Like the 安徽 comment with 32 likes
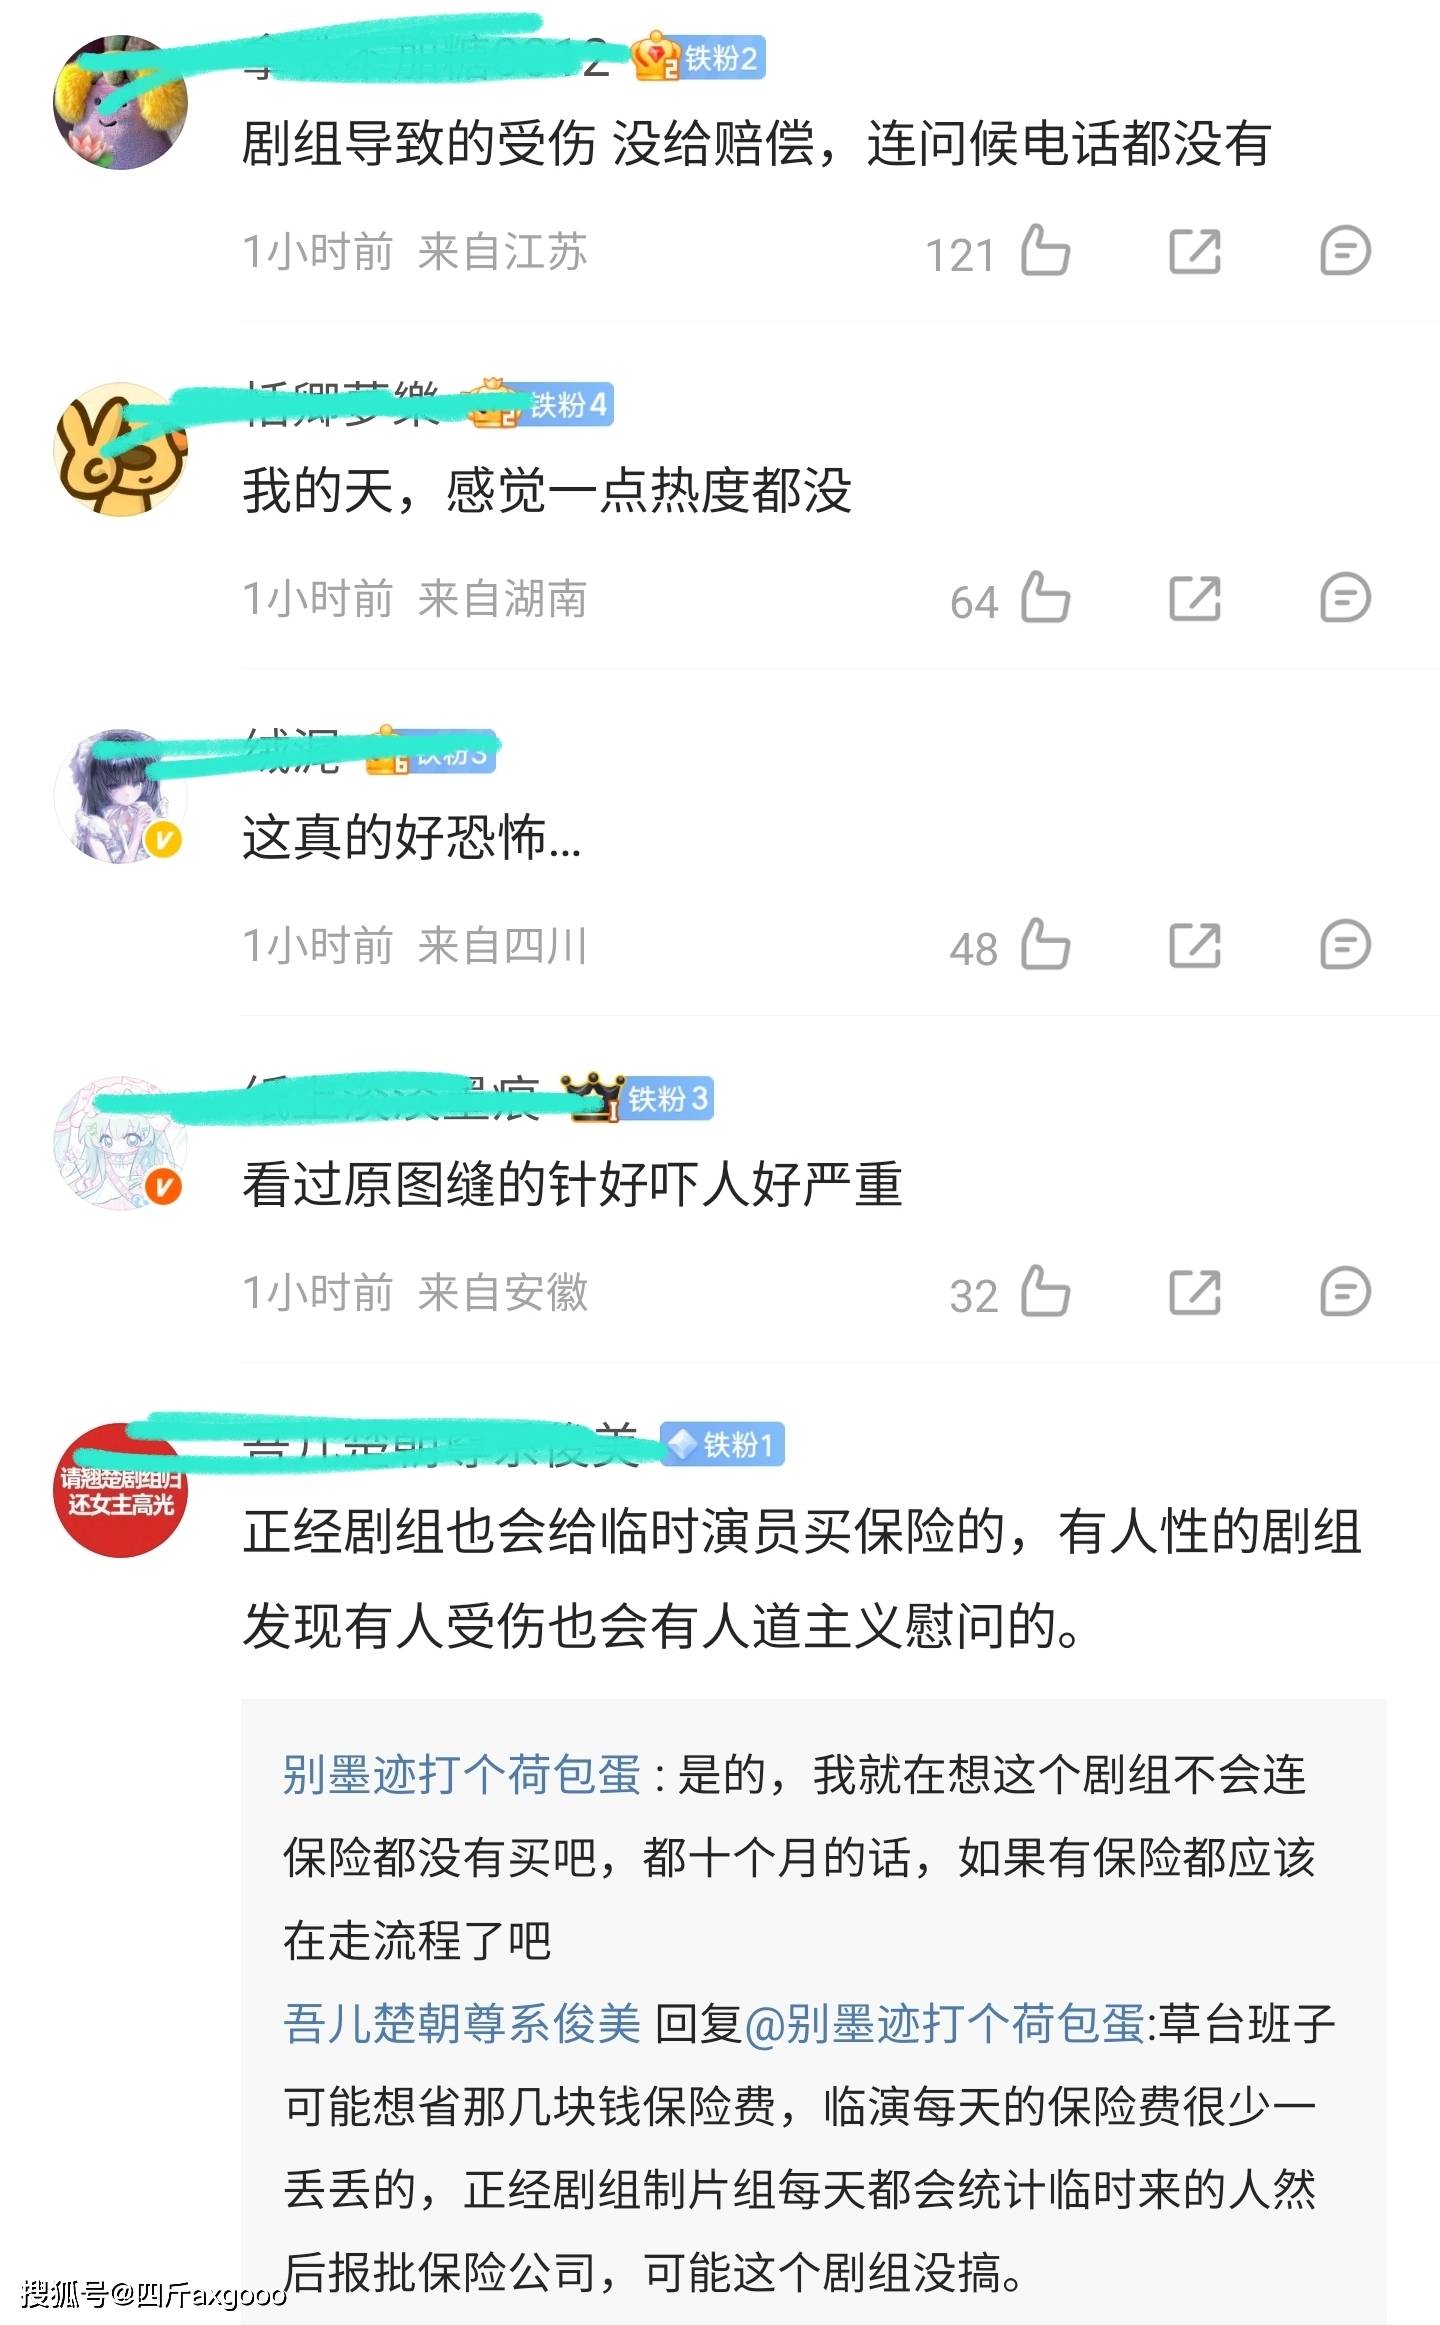 click(1046, 1291)
